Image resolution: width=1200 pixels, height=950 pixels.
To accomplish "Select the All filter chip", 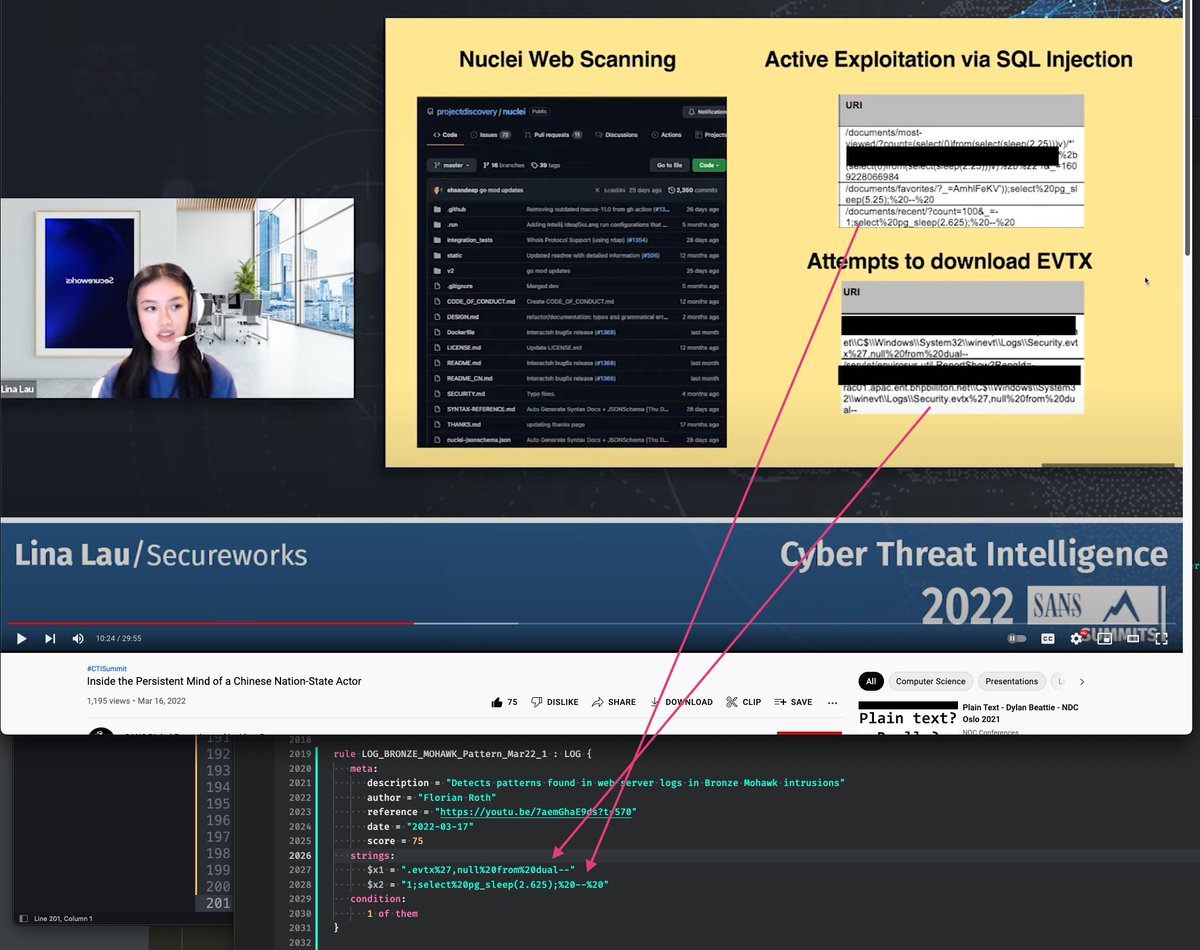I will 870,681.
